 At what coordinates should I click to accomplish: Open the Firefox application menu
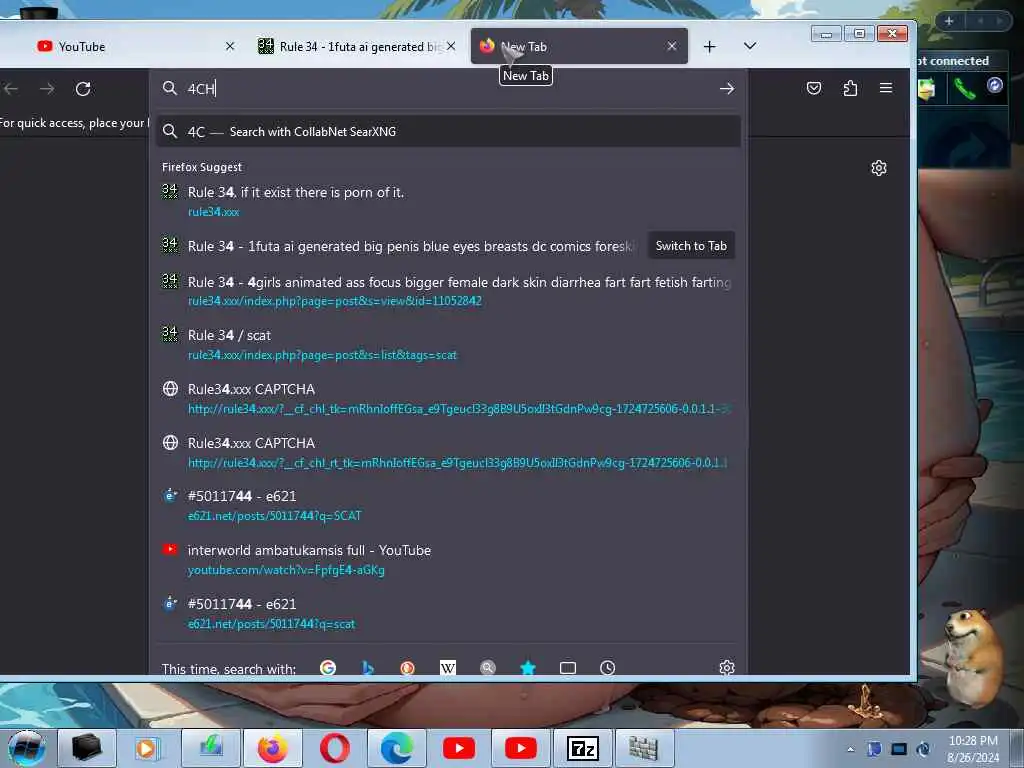(x=886, y=88)
